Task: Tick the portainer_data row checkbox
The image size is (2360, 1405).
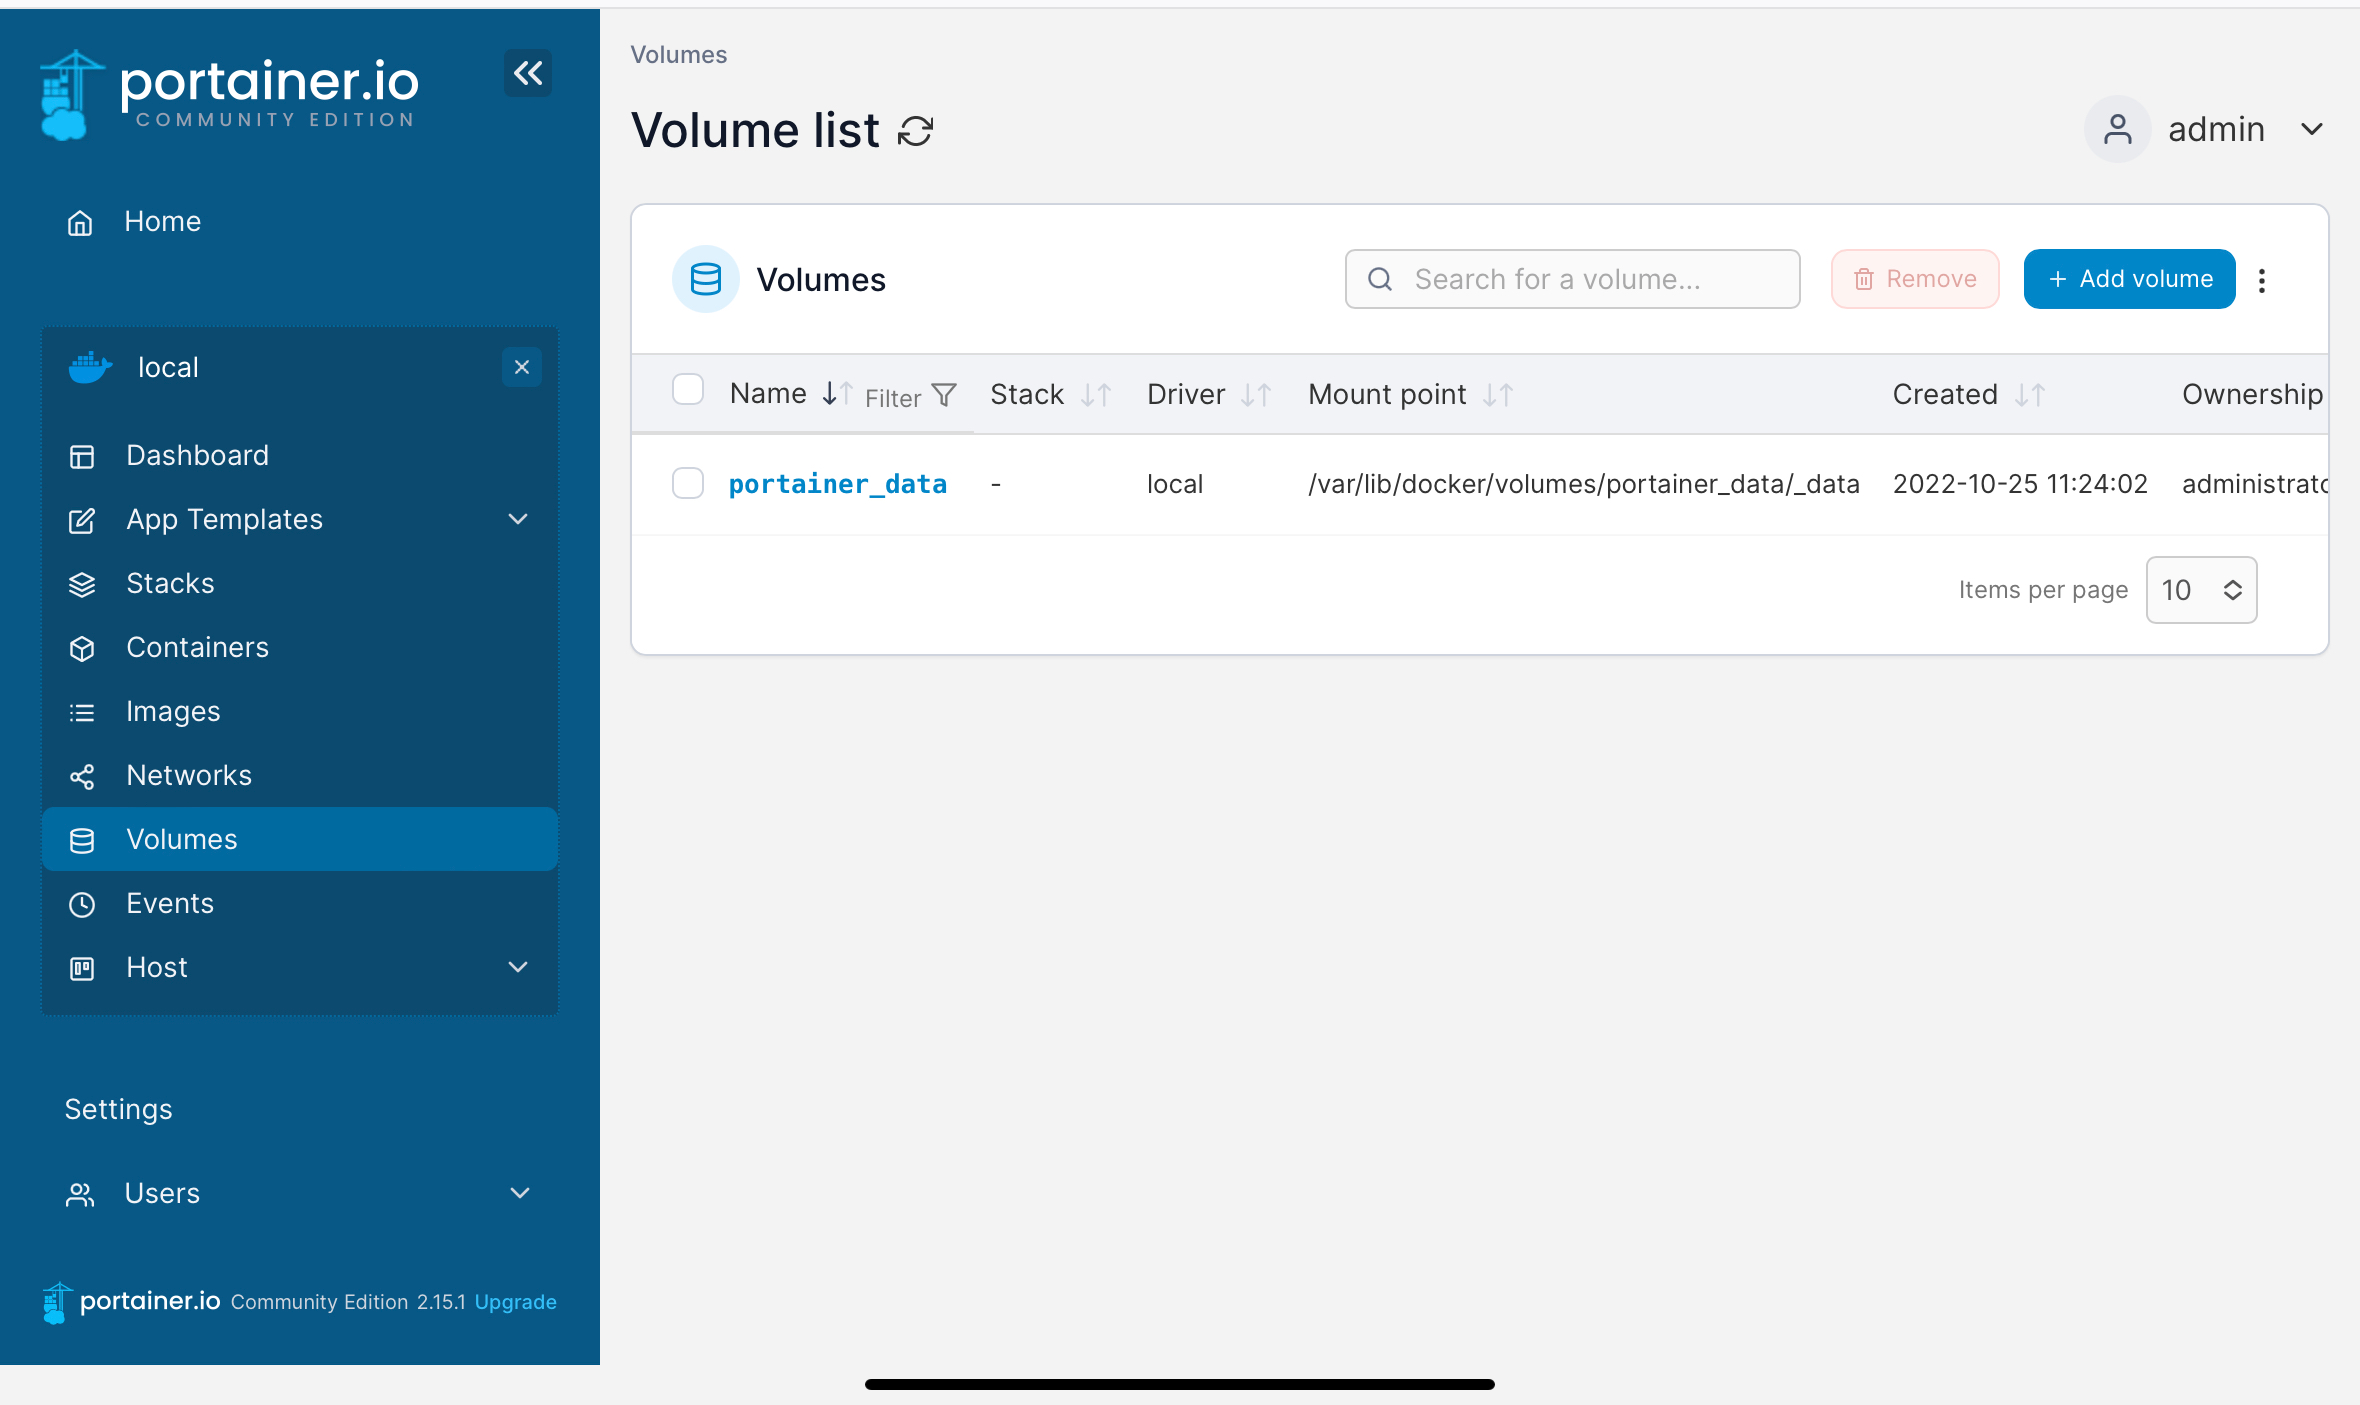Action: pyautogui.click(x=688, y=484)
